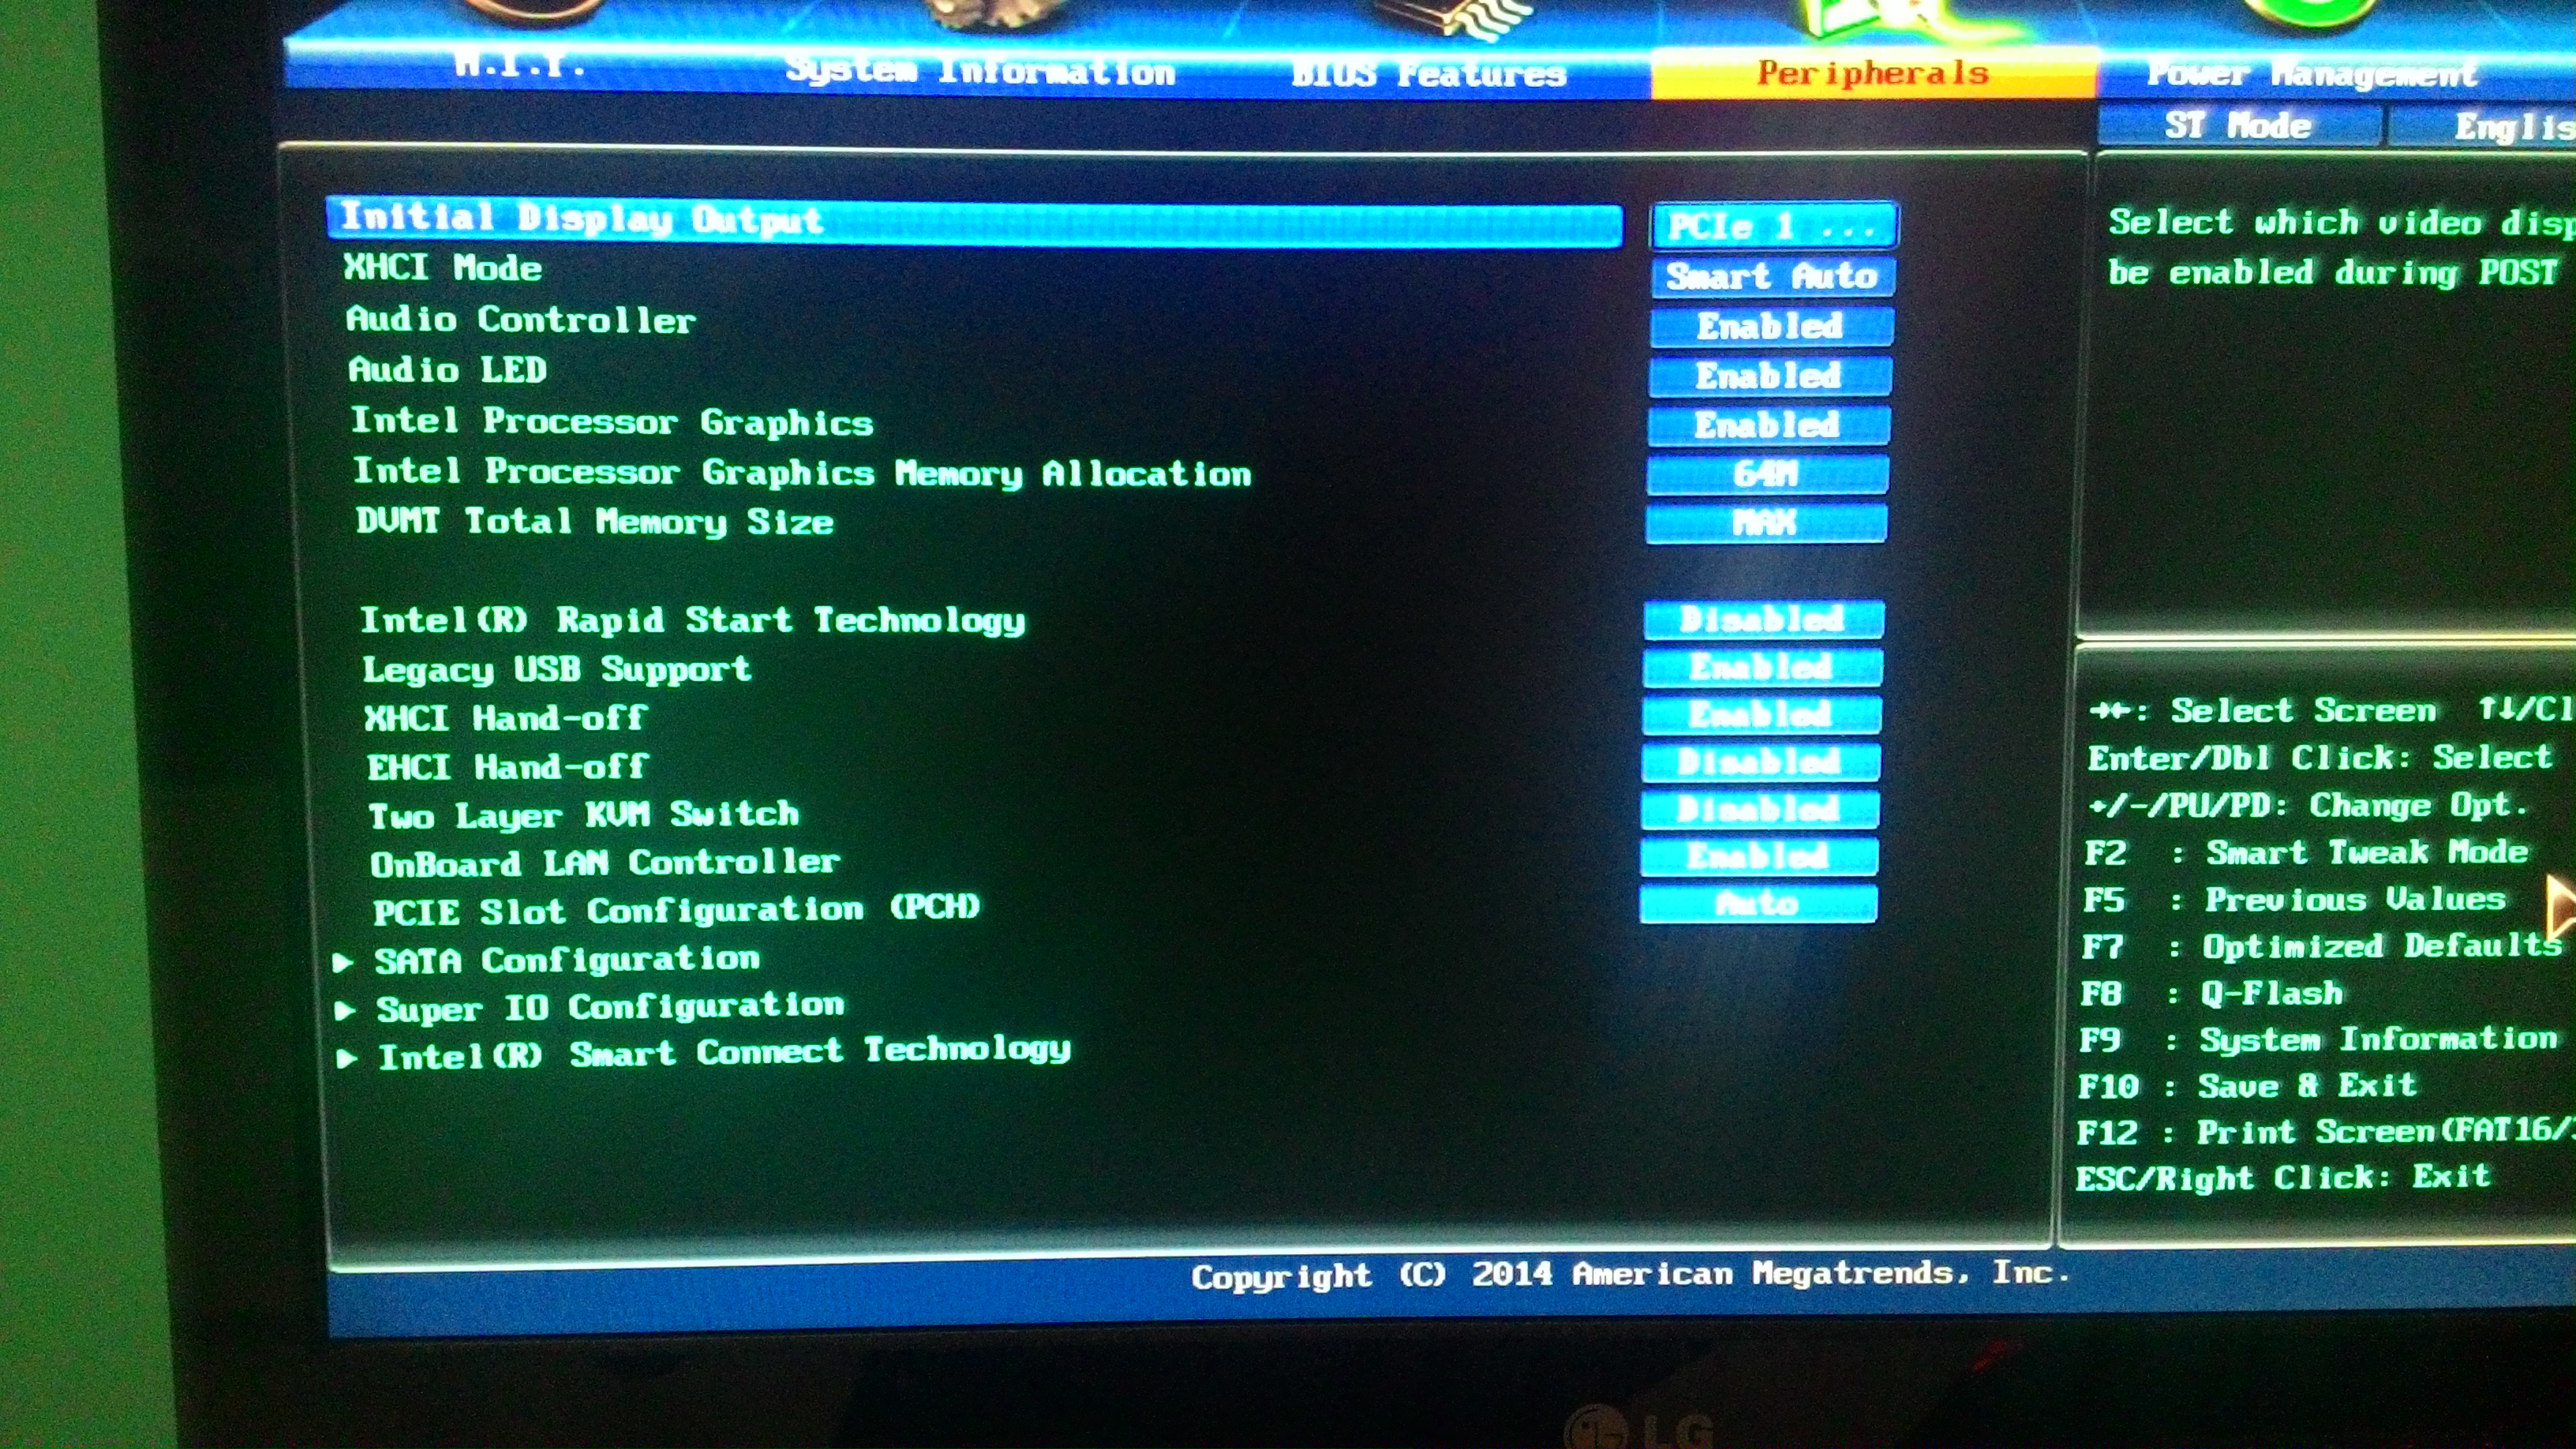The width and height of the screenshot is (2576, 1449).
Task: Toggle the Audio LED Enabled setting
Action: (x=1769, y=376)
